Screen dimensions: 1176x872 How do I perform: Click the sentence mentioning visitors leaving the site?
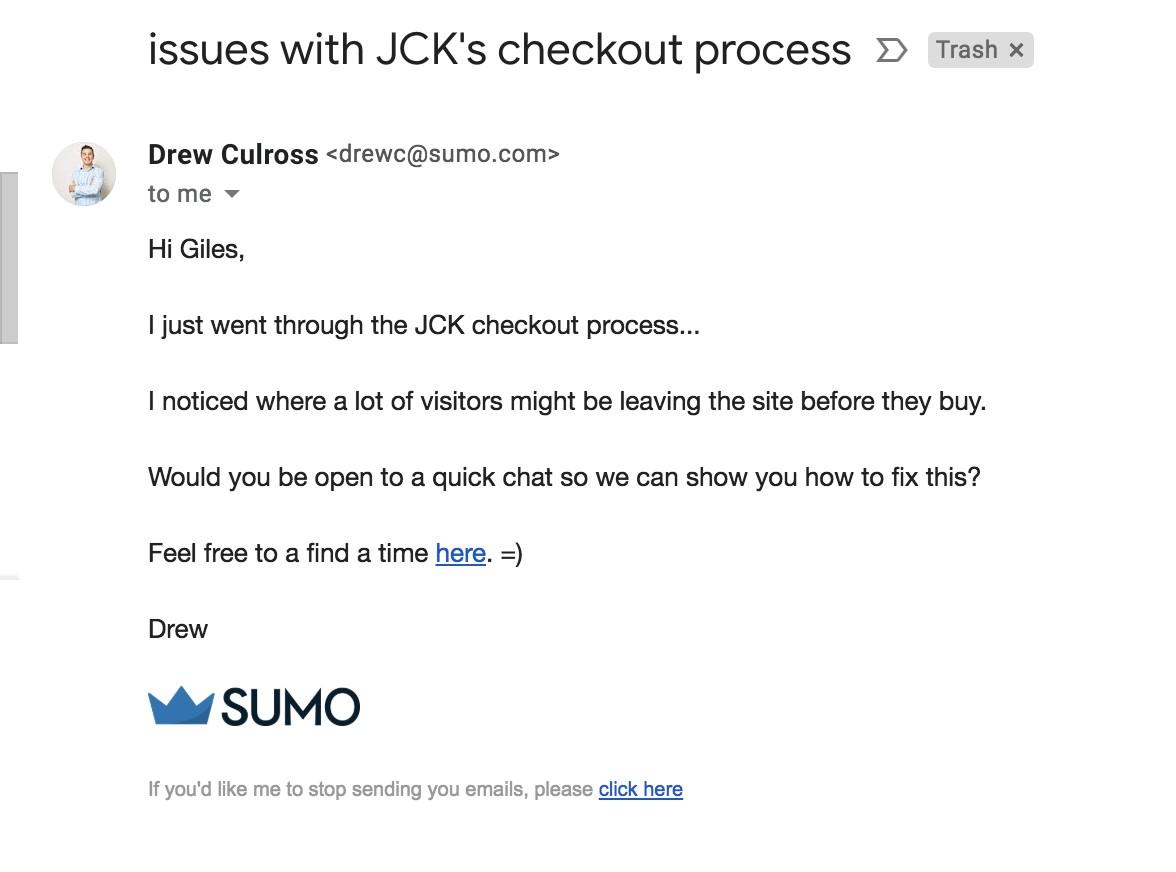(x=567, y=401)
